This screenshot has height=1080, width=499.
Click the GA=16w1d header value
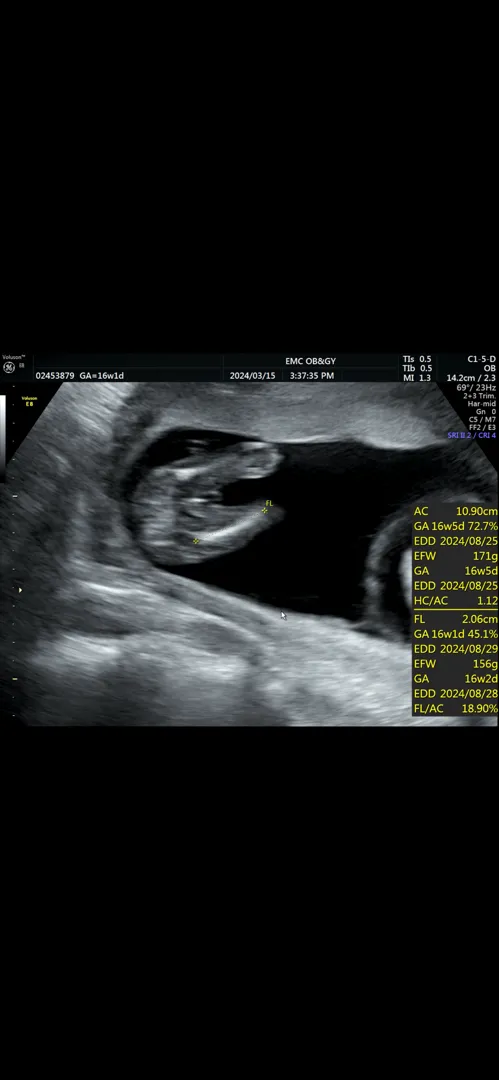(x=102, y=376)
